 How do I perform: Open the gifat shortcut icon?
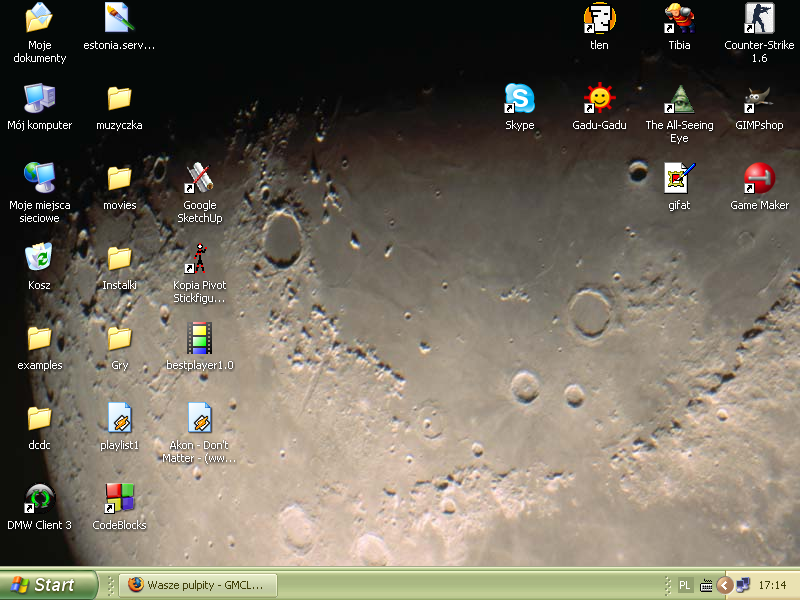tap(679, 179)
